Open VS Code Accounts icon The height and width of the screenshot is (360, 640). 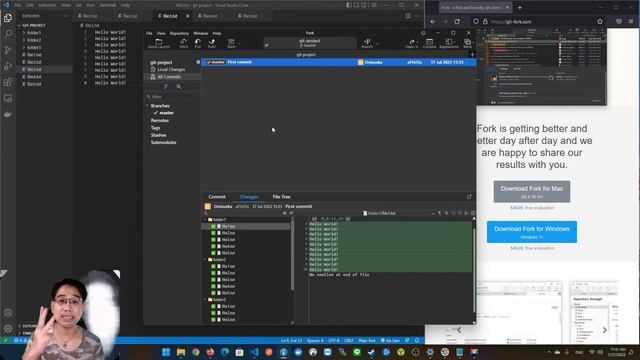click(8, 313)
